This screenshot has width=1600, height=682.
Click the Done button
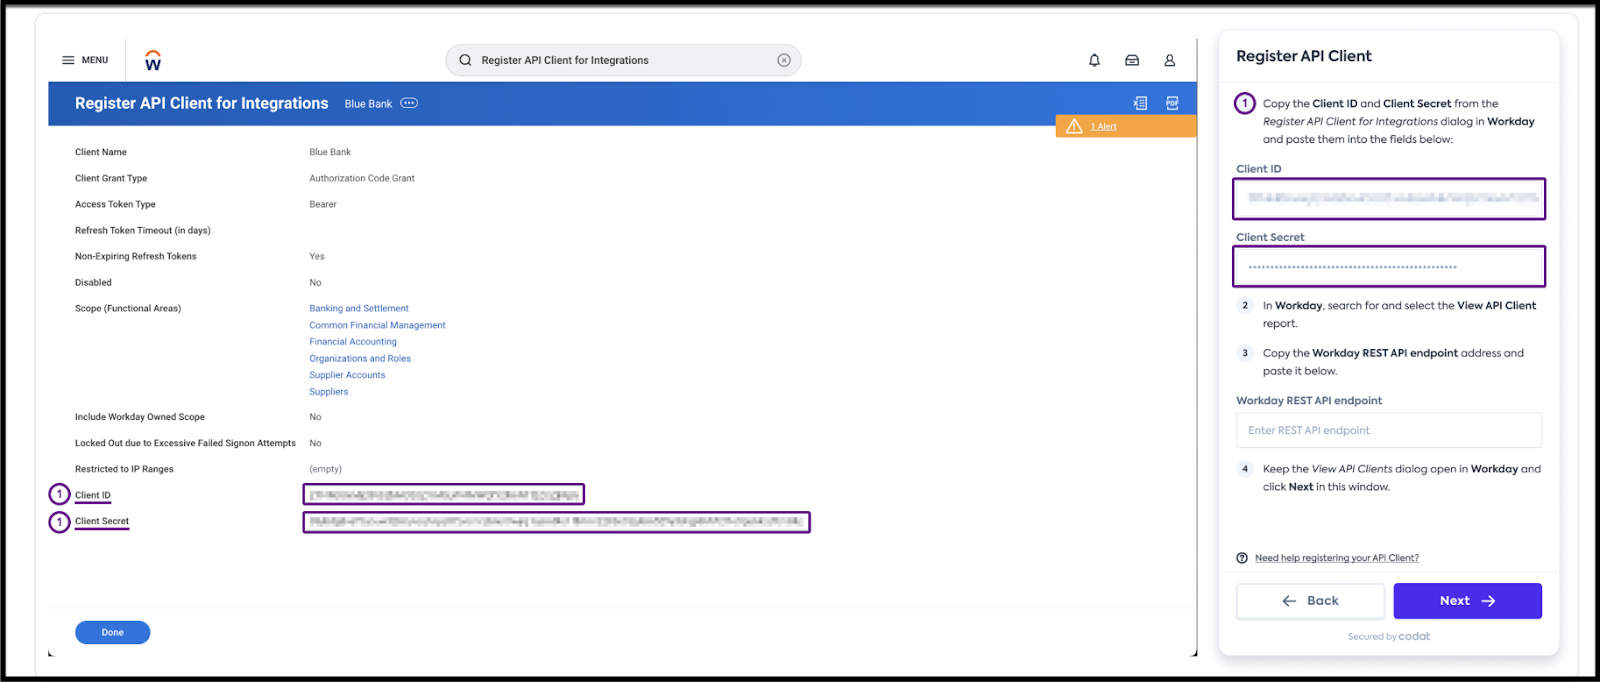tap(112, 632)
